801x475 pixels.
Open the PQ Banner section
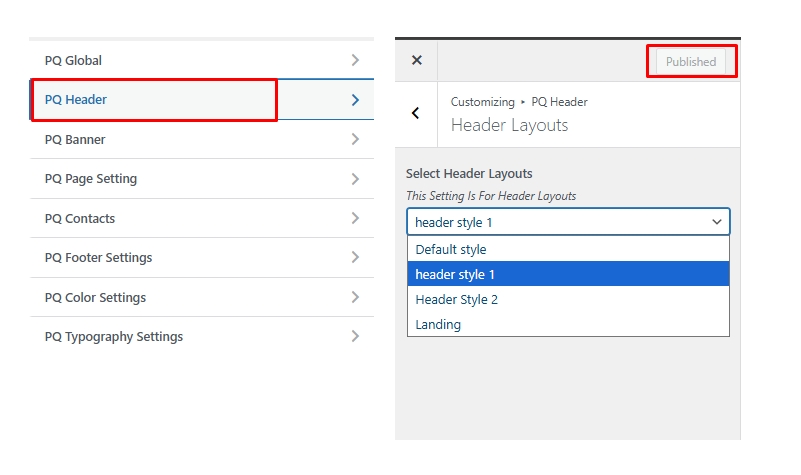75,140
